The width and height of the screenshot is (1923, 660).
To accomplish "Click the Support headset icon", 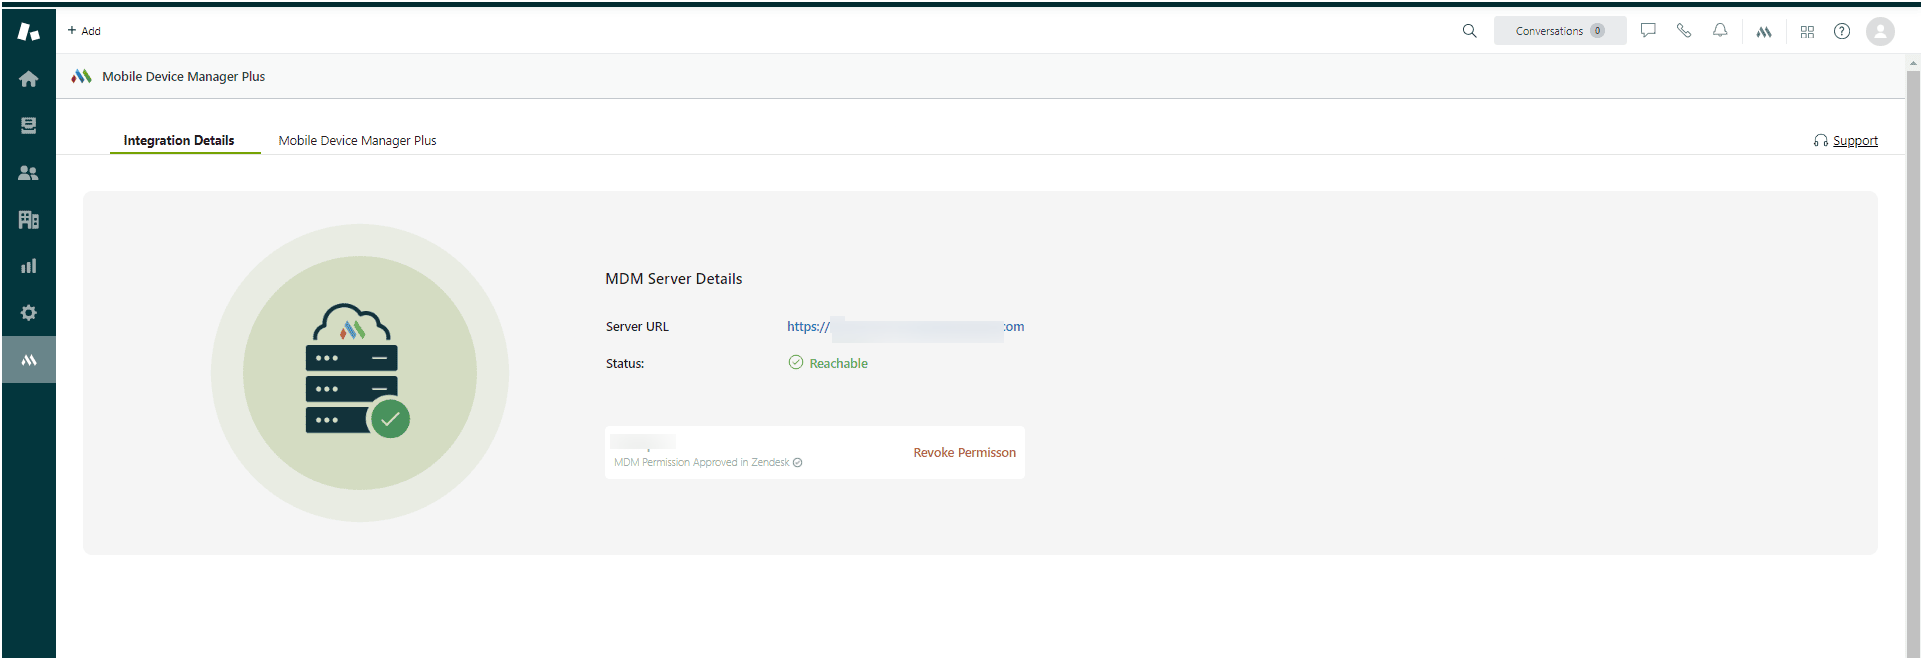I will 1821,141.
